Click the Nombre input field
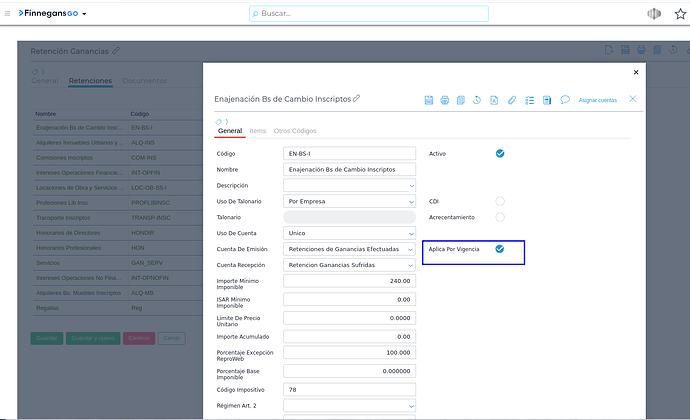Viewport: 690px width, 420px height. click(349, 169)
